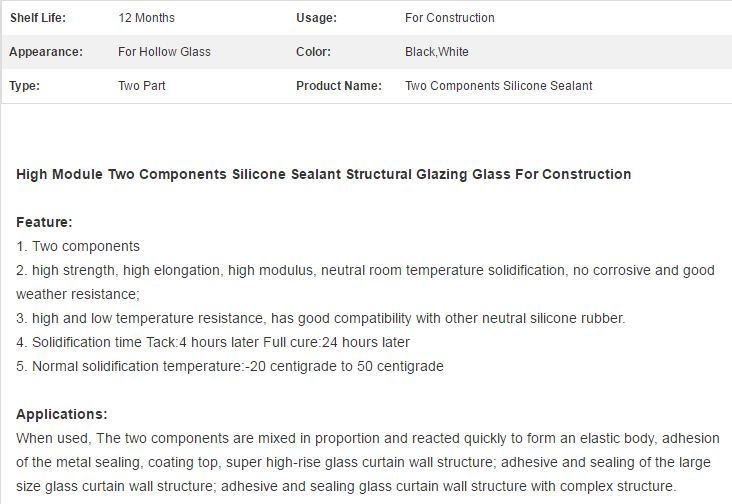The width and height of the screenshot is (732, 504).
Task: Click the Feature heading
Action: [x=44, y=222]
